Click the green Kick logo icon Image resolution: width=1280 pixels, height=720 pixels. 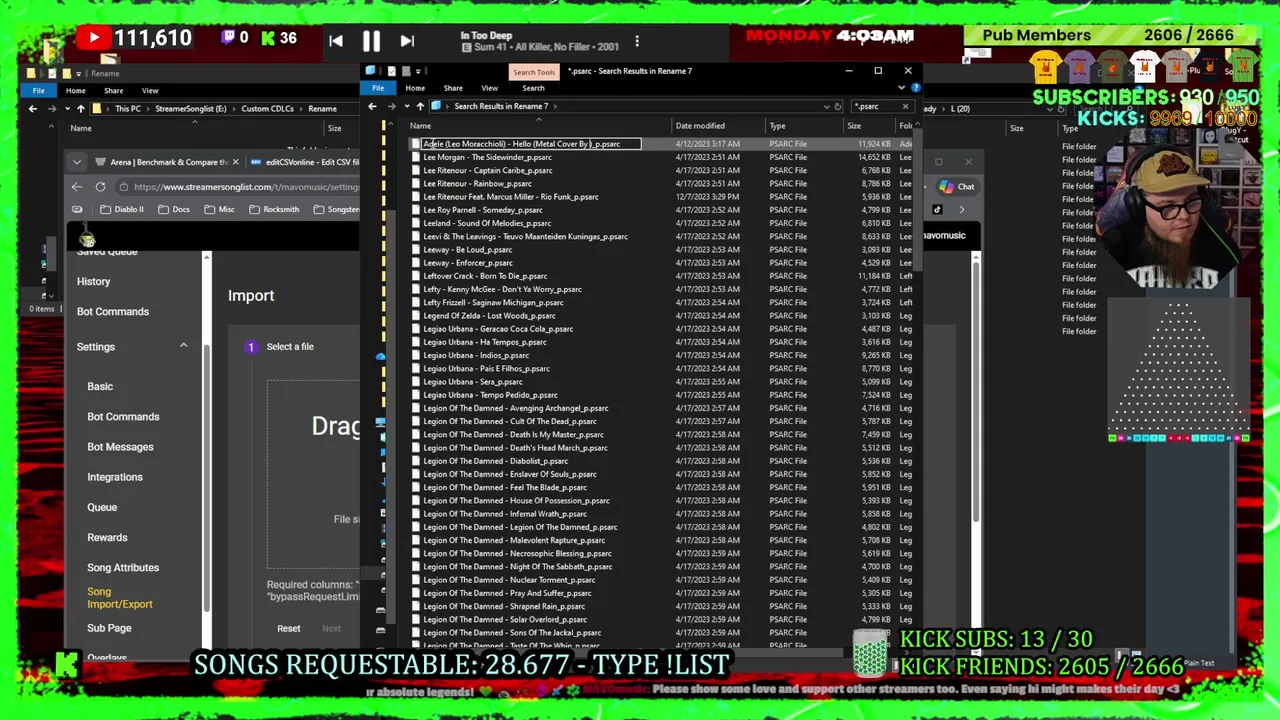click(267, 38)
